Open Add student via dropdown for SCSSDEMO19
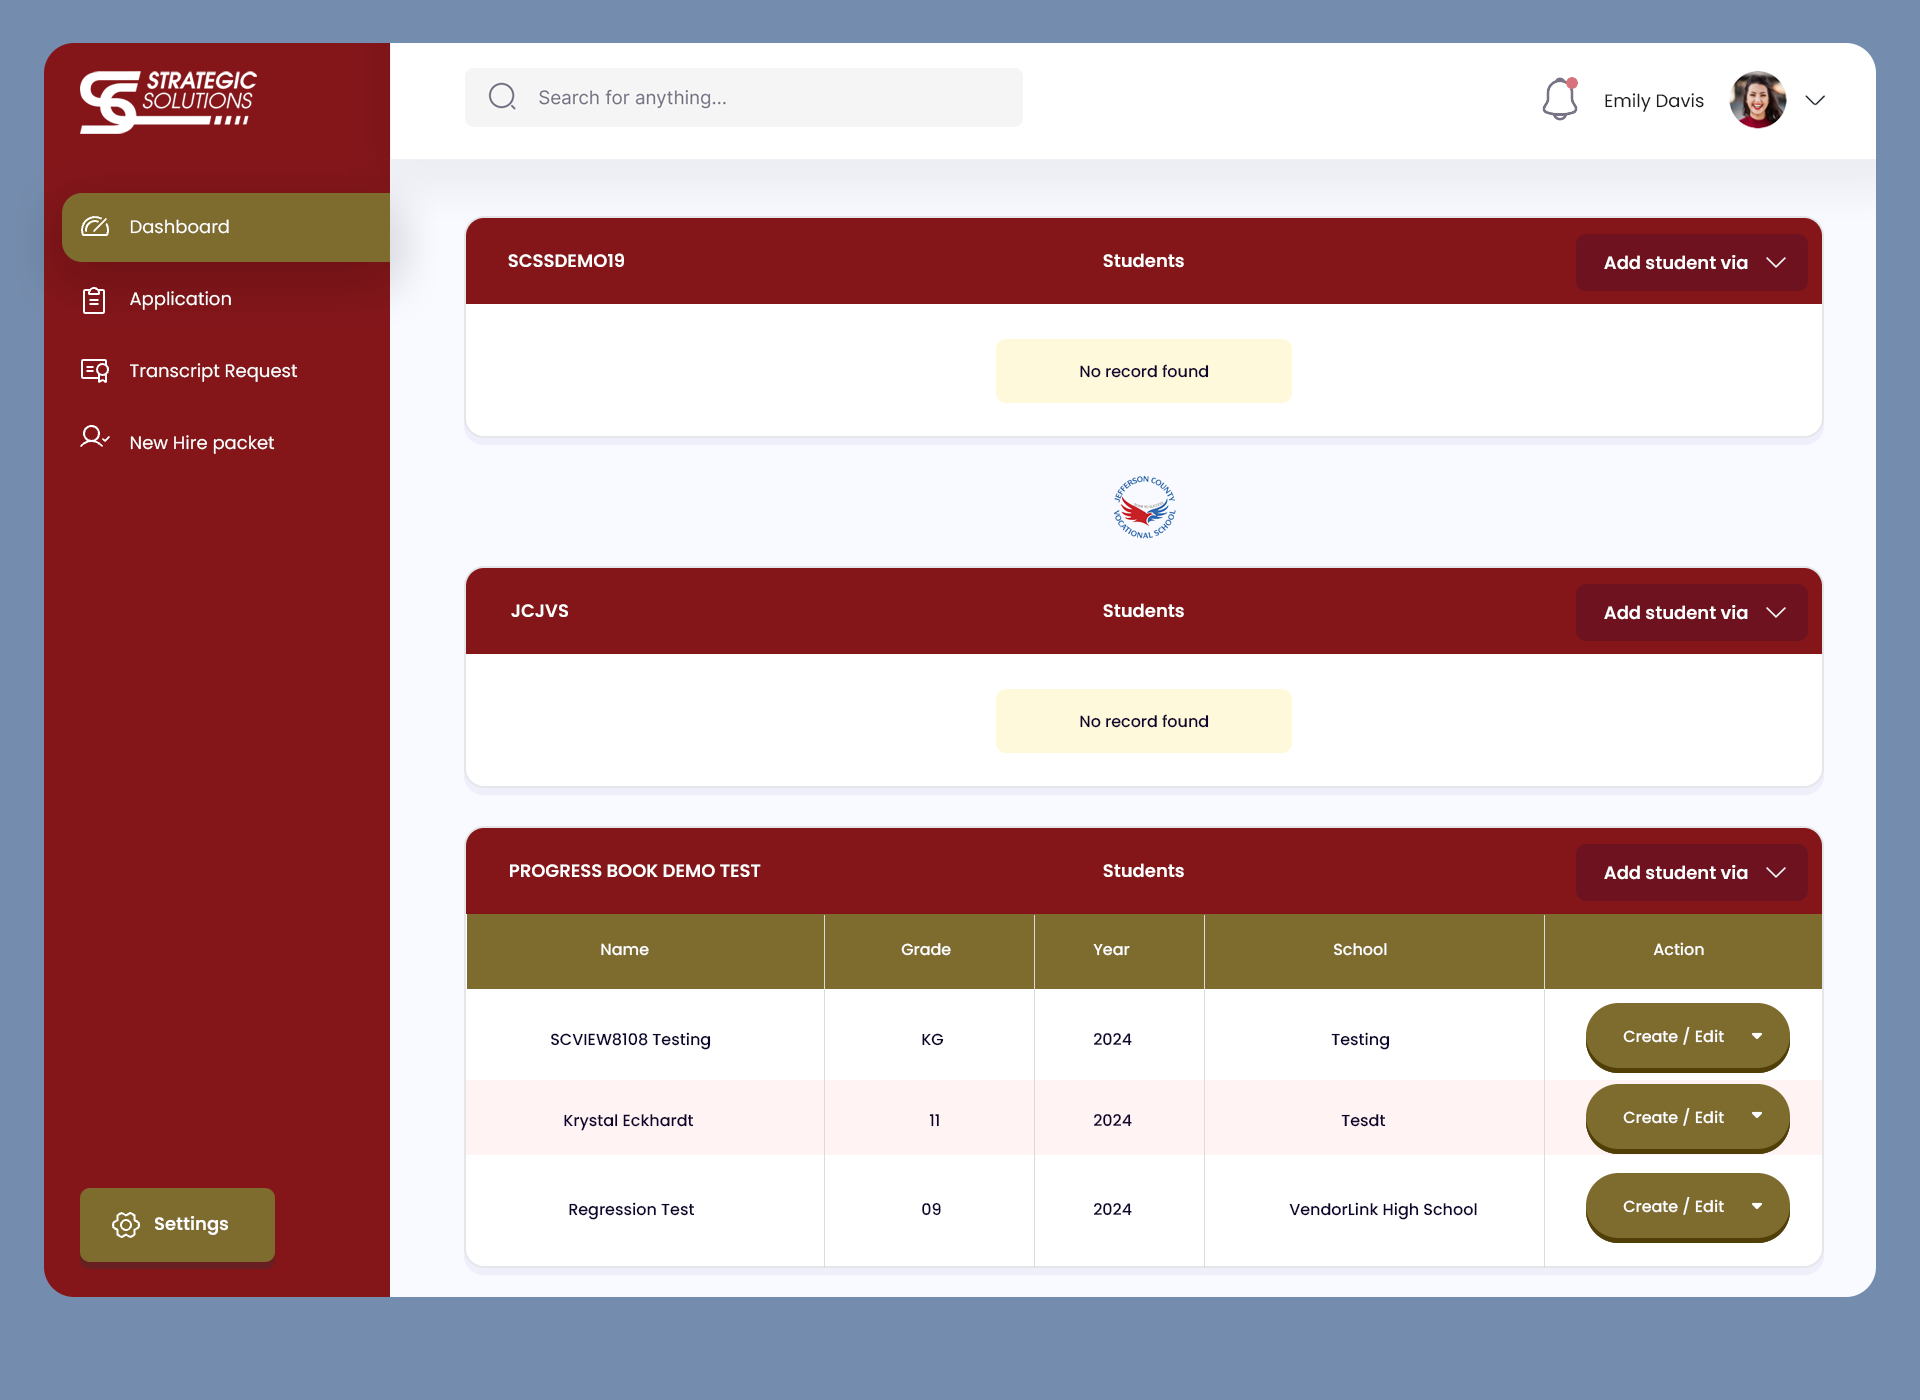Image resolution: width=1920 pixels, height=1400 pixels. (x=1692, y=263)
